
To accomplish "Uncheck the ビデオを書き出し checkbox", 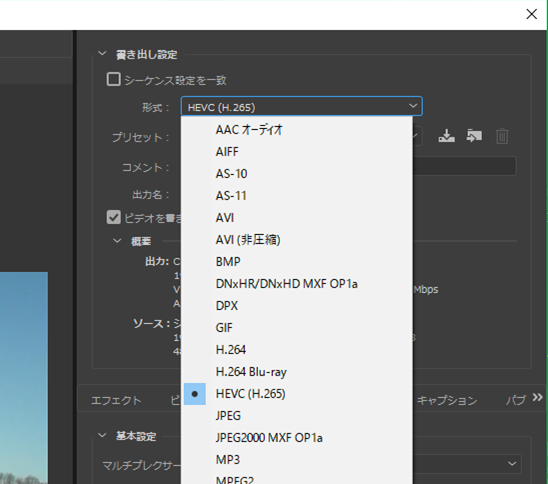I will pyautogui.click(x=114, y=217).
